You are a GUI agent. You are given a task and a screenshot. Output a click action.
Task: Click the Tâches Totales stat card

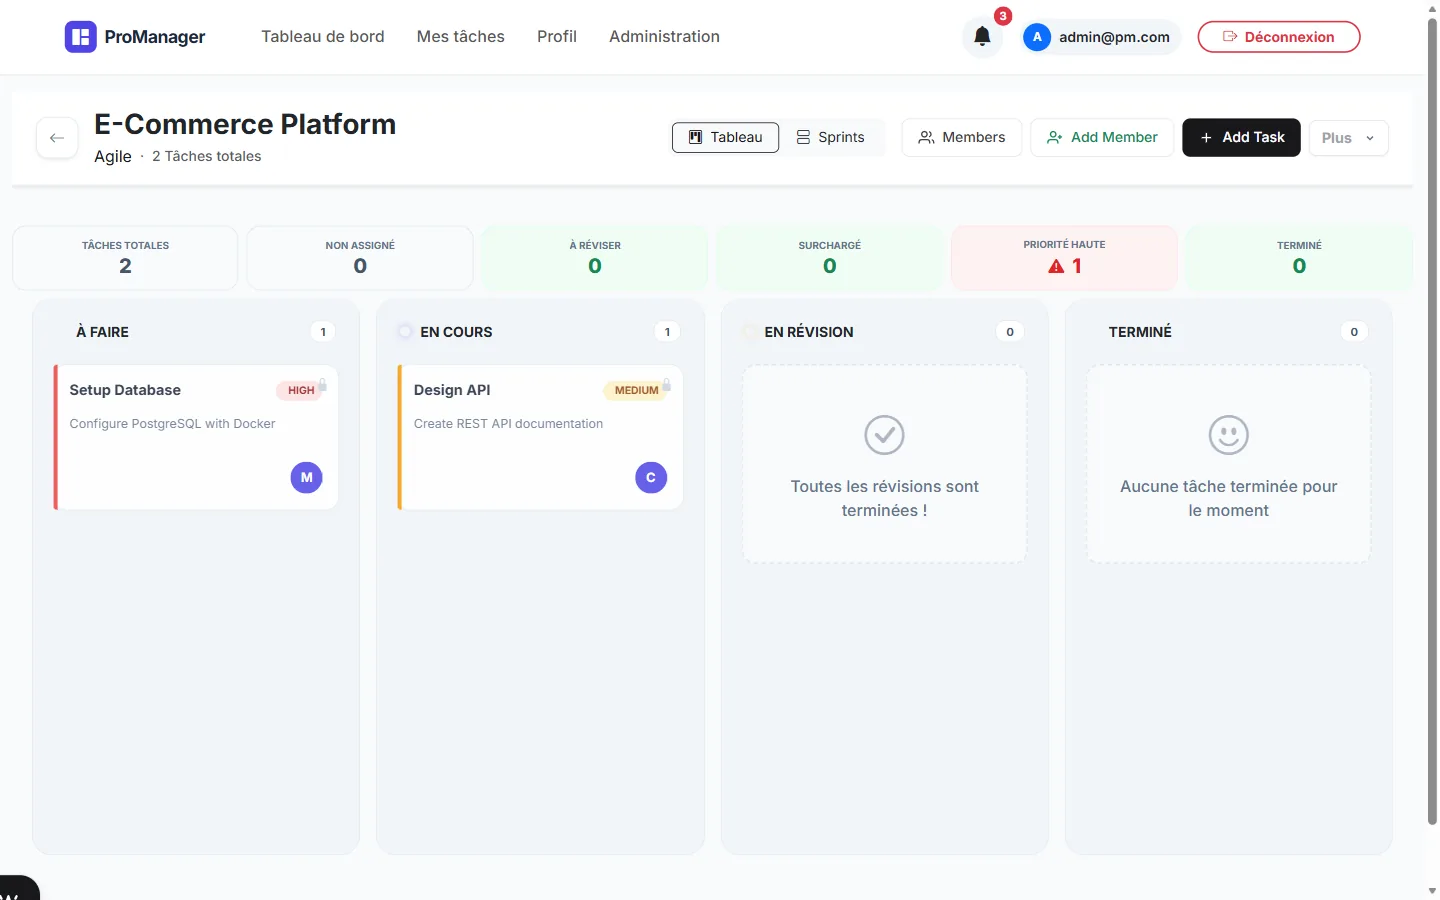pos(125,258)
